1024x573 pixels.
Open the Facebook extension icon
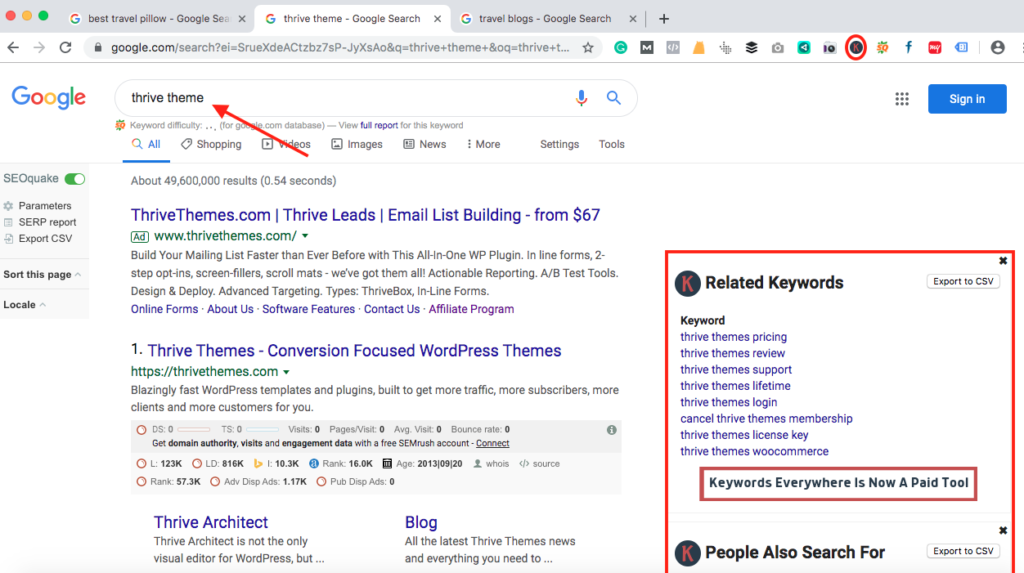tap(908, 47)
